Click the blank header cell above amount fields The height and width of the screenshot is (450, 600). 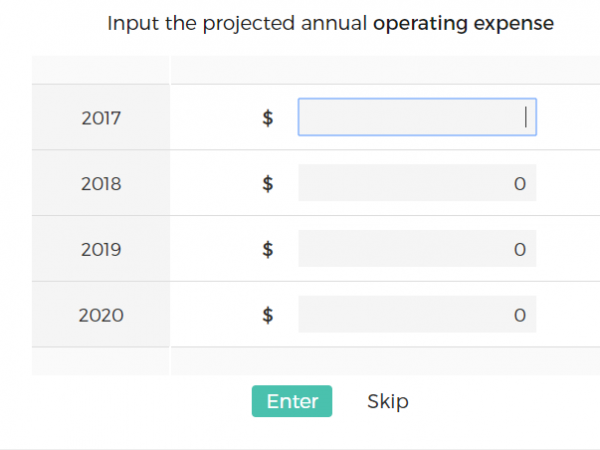[385, 70]
